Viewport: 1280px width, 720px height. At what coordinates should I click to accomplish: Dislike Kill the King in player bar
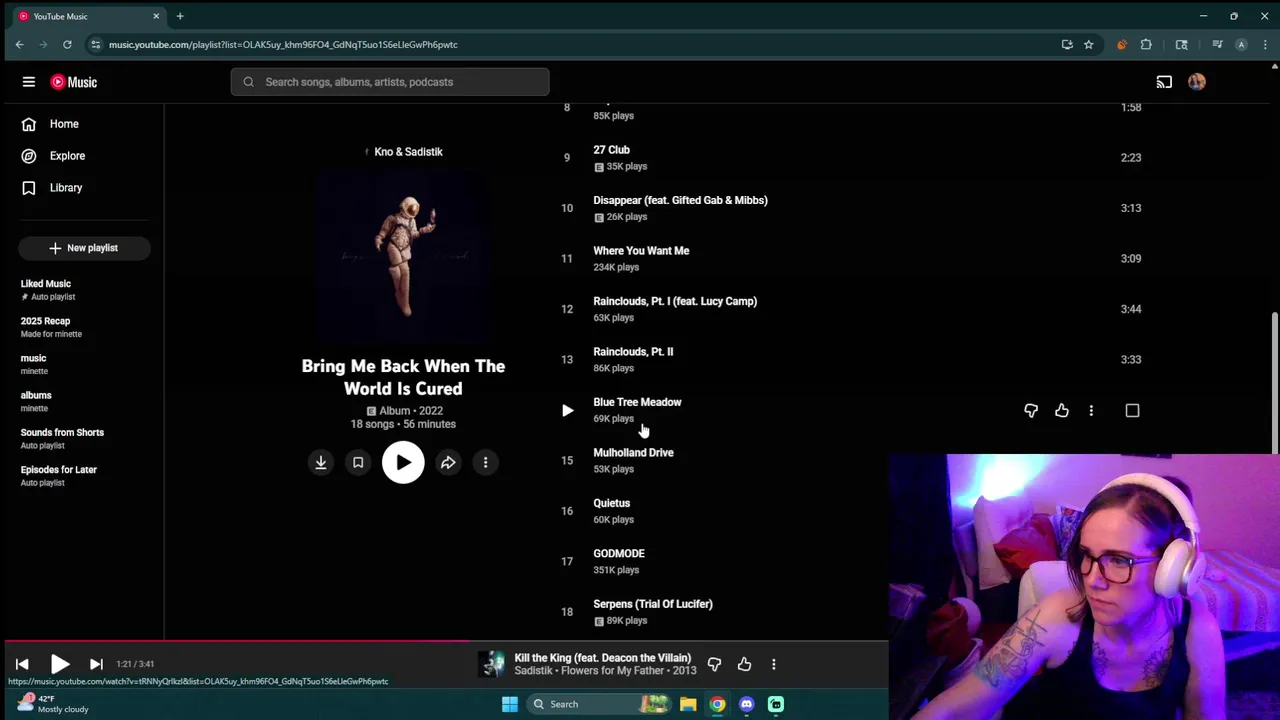click(x=714, y=664)
